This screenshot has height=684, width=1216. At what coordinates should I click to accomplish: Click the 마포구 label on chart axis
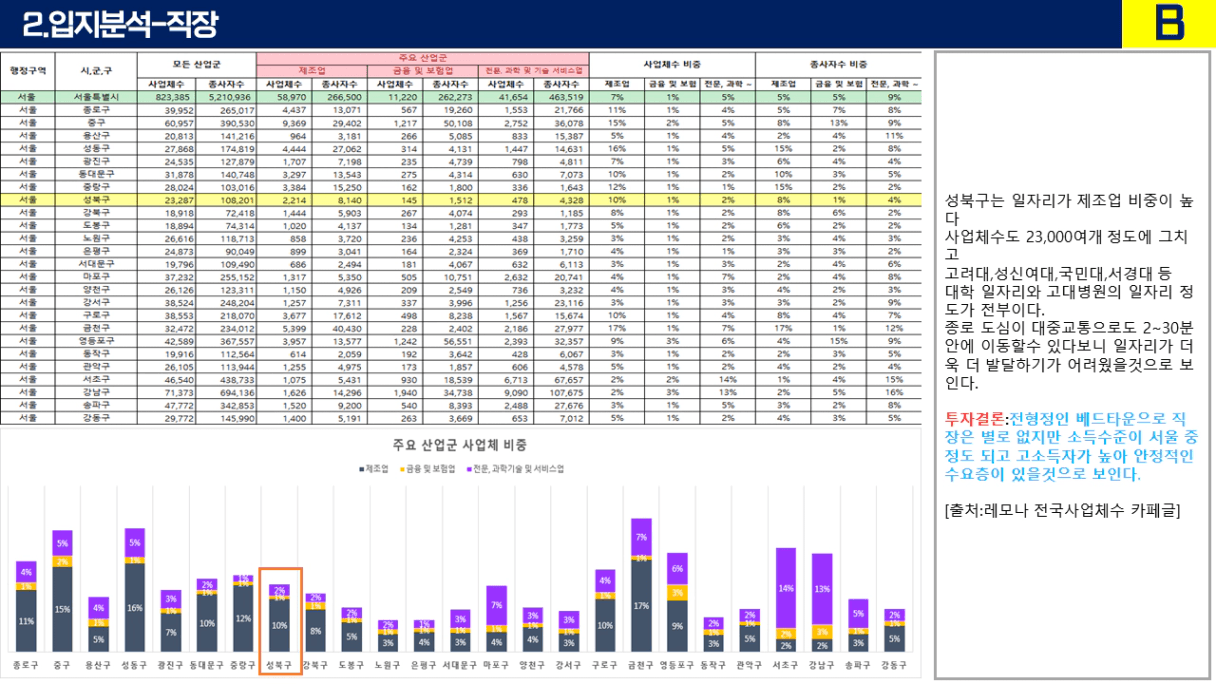[497, 664]
